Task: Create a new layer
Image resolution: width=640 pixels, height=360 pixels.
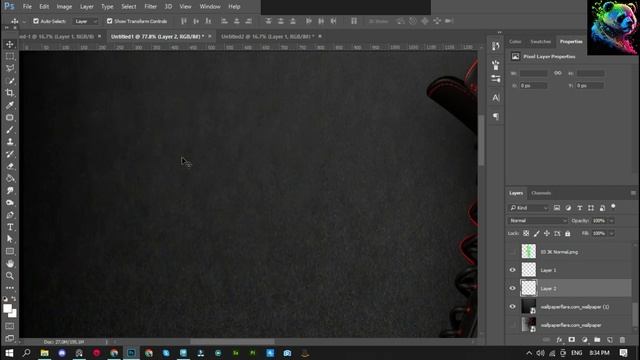Action: (610, 340)
